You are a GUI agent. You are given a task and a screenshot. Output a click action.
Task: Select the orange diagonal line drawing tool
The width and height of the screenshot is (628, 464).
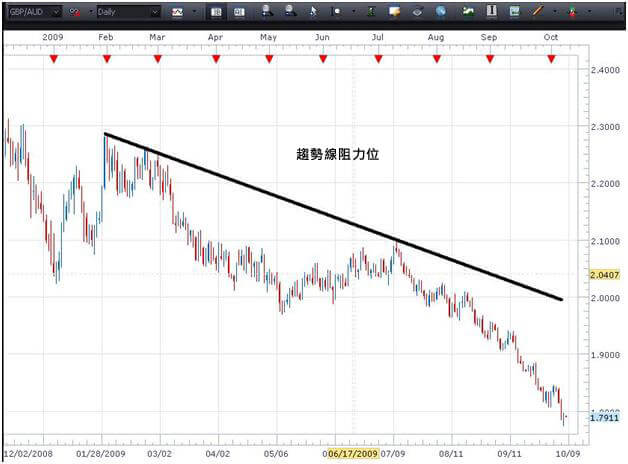click(x=537, y=12)
